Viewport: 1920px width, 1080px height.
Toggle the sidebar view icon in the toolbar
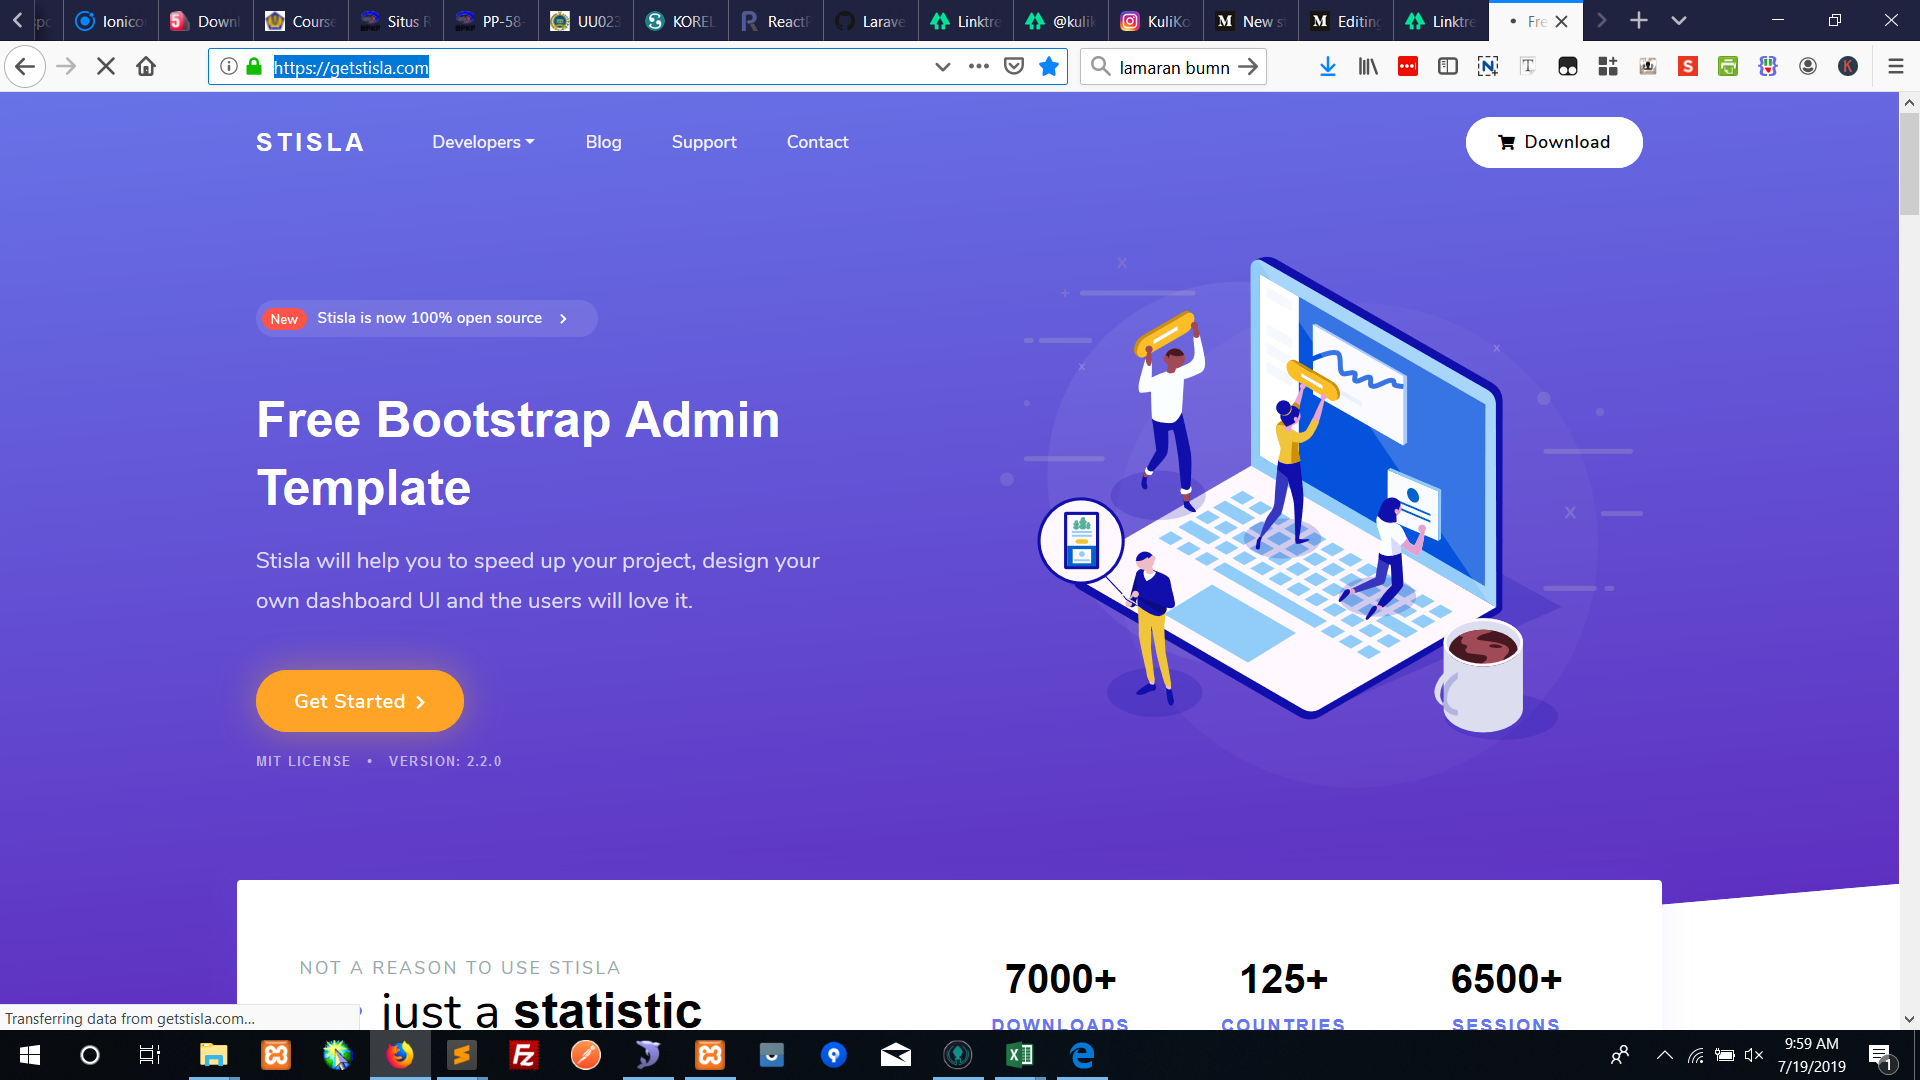click(x=1448, y=66)
